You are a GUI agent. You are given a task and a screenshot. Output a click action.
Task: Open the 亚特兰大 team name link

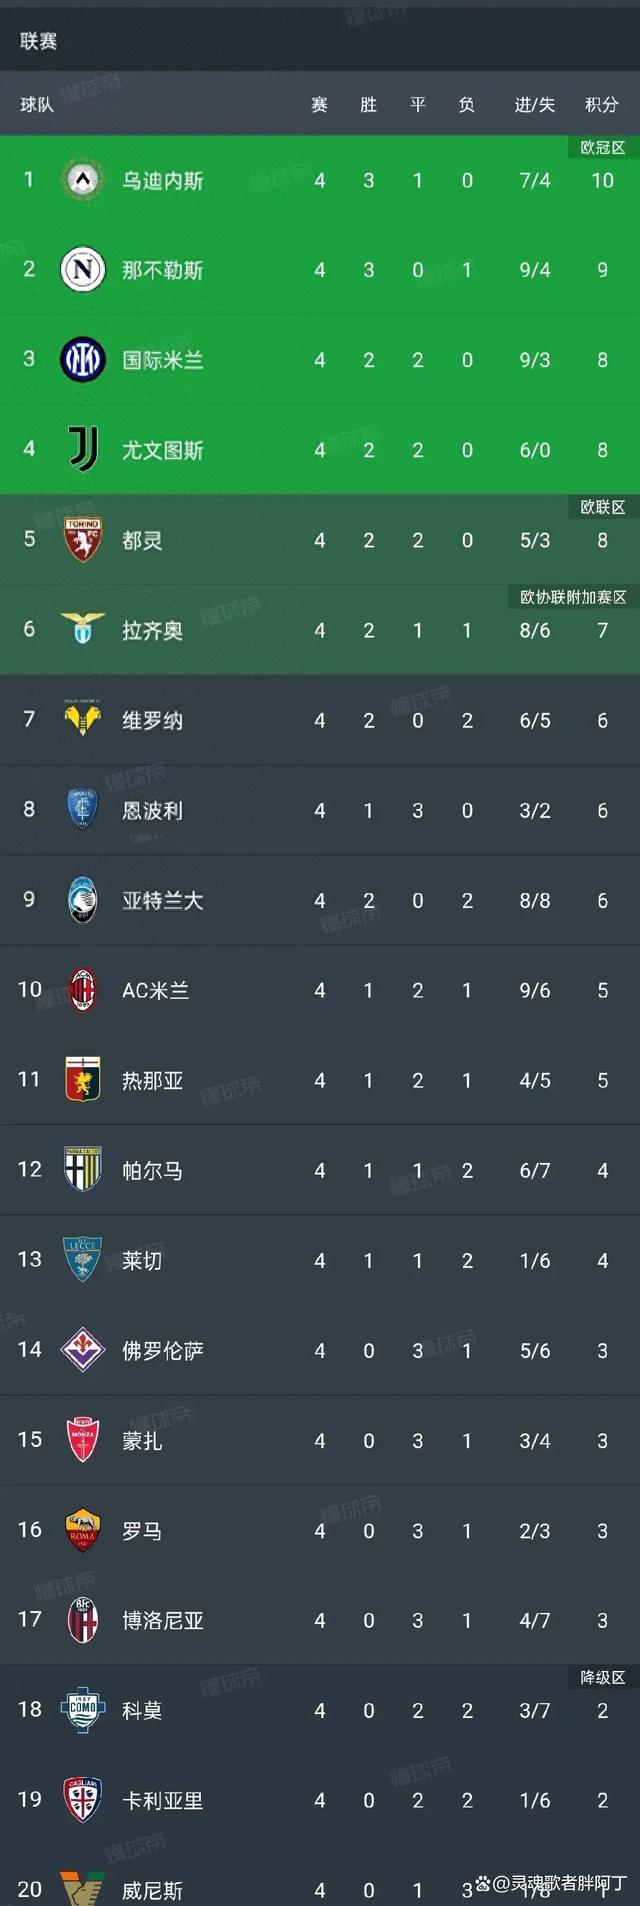pos(162,901)
